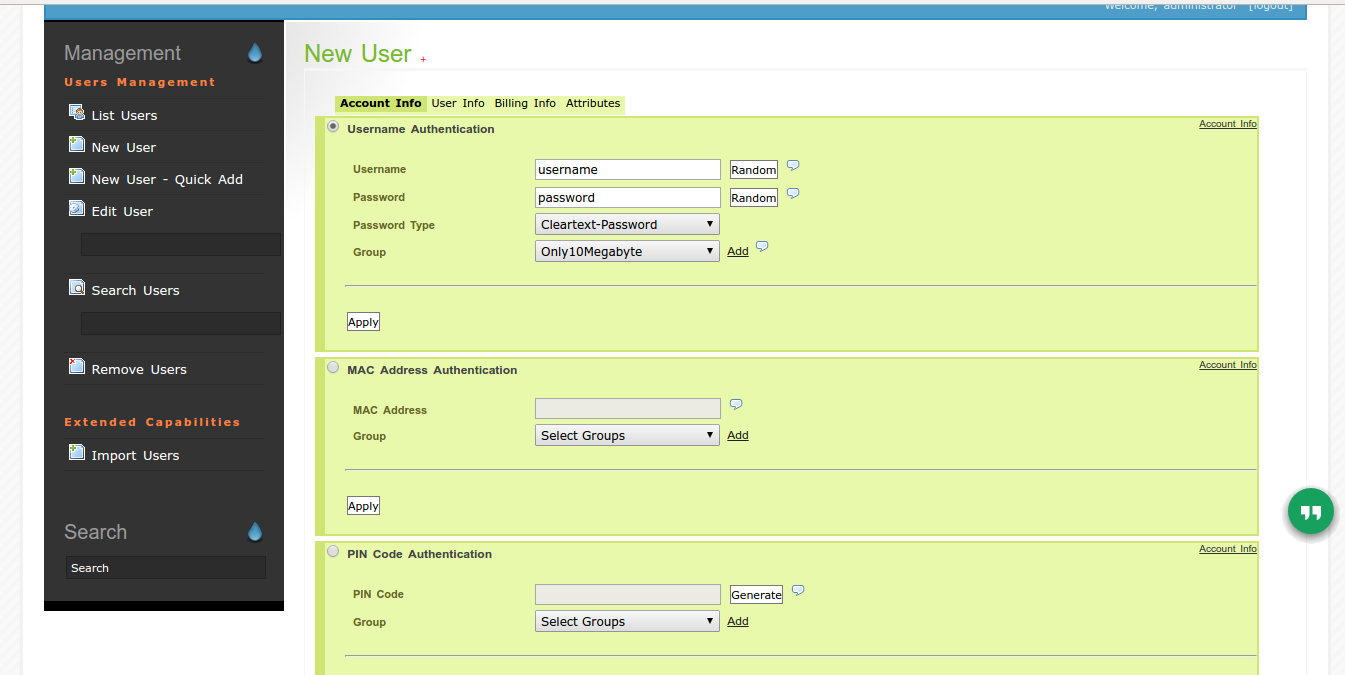Open the Billing Info tab
The image size is (1345, 675).
coord(525,104)
